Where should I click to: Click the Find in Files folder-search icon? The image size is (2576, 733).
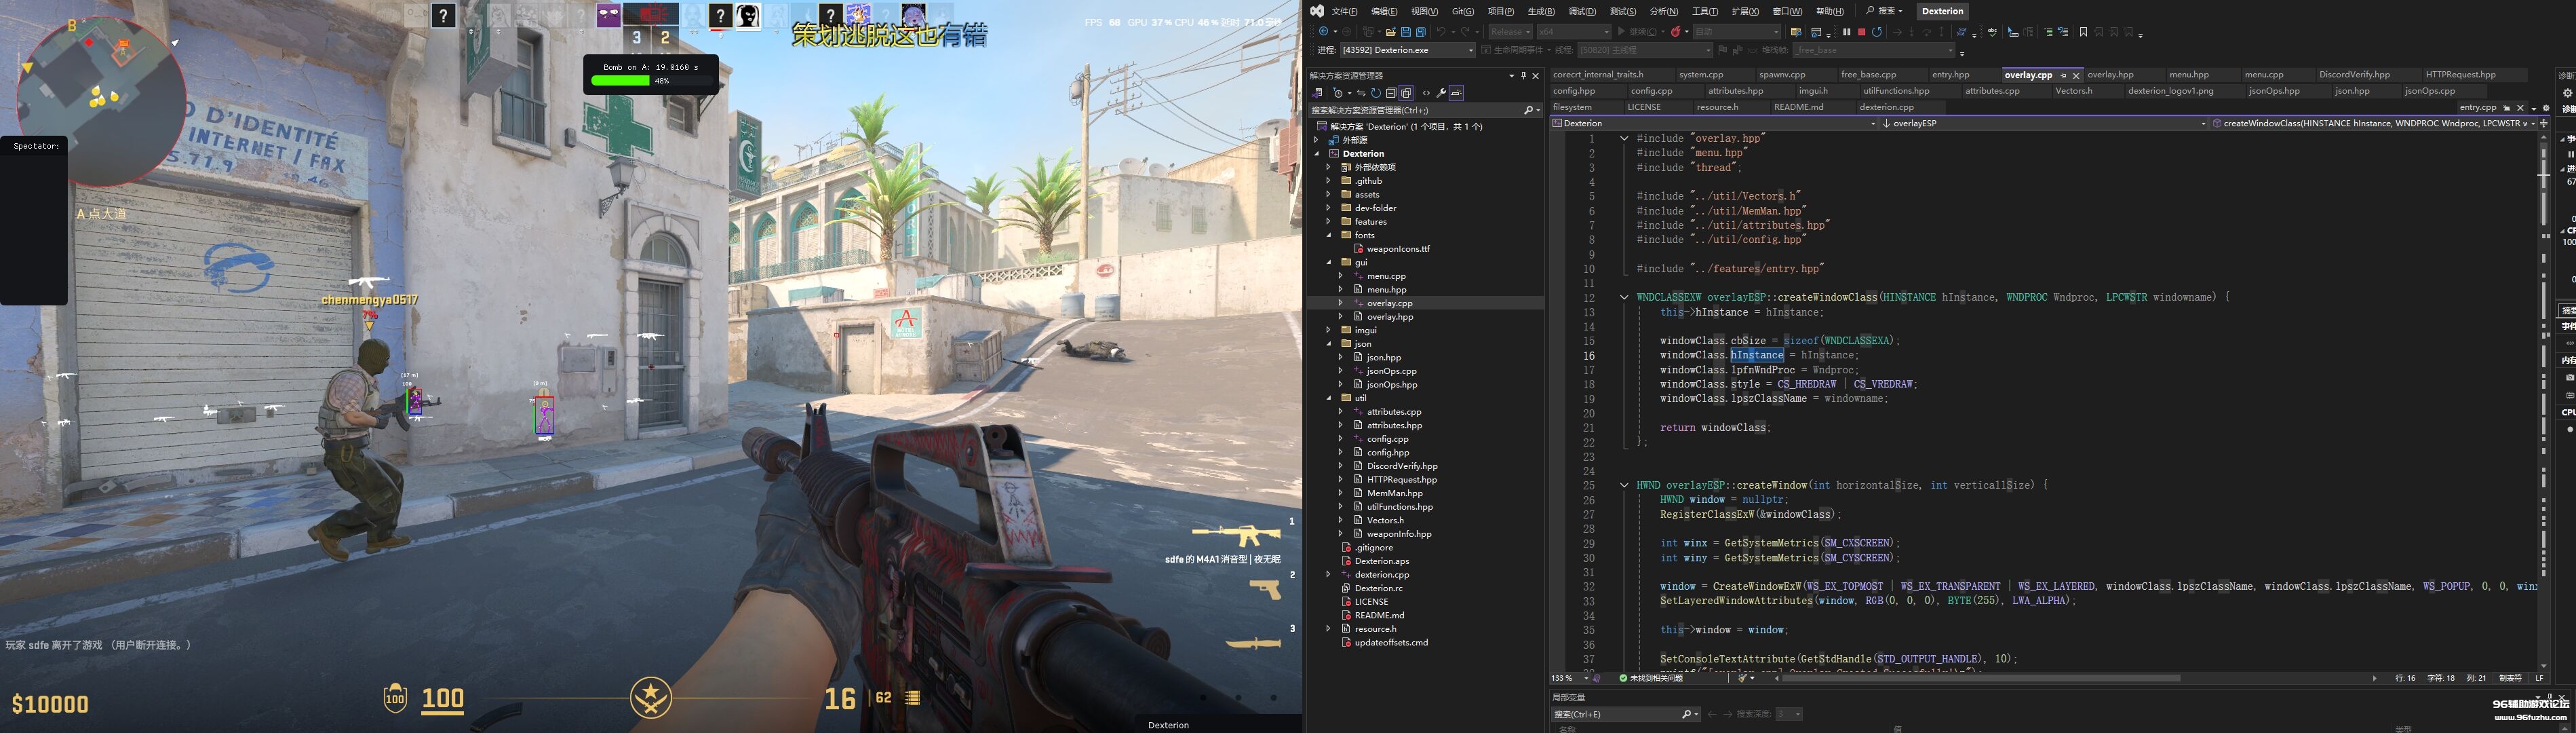pos(1796,32)
